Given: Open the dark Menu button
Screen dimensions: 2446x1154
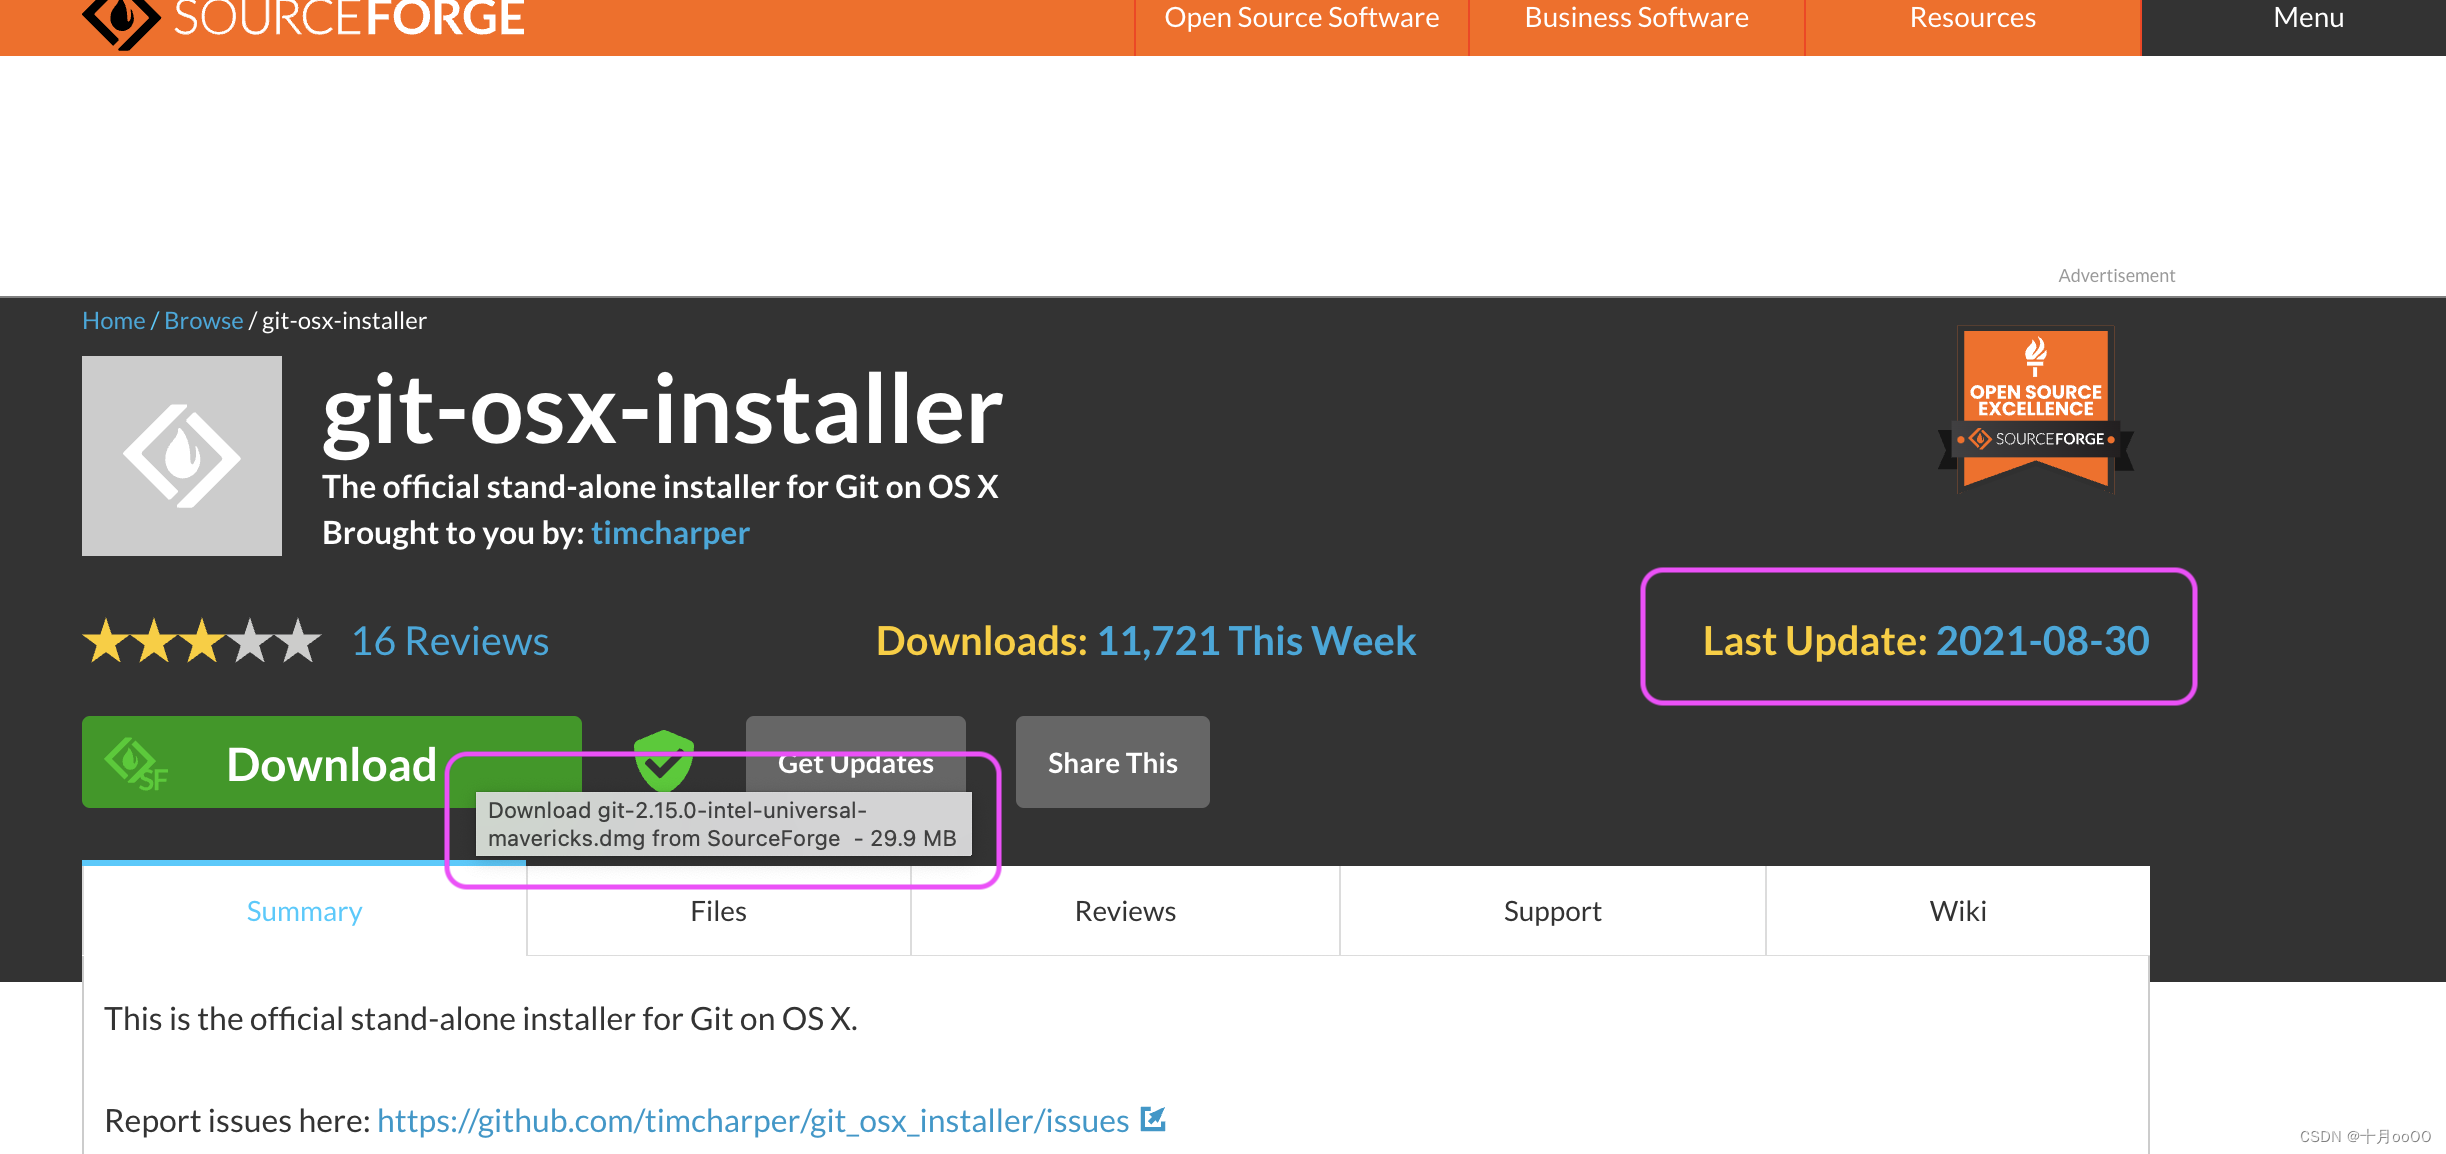Looking at the screenshot, I should 2308,18.
